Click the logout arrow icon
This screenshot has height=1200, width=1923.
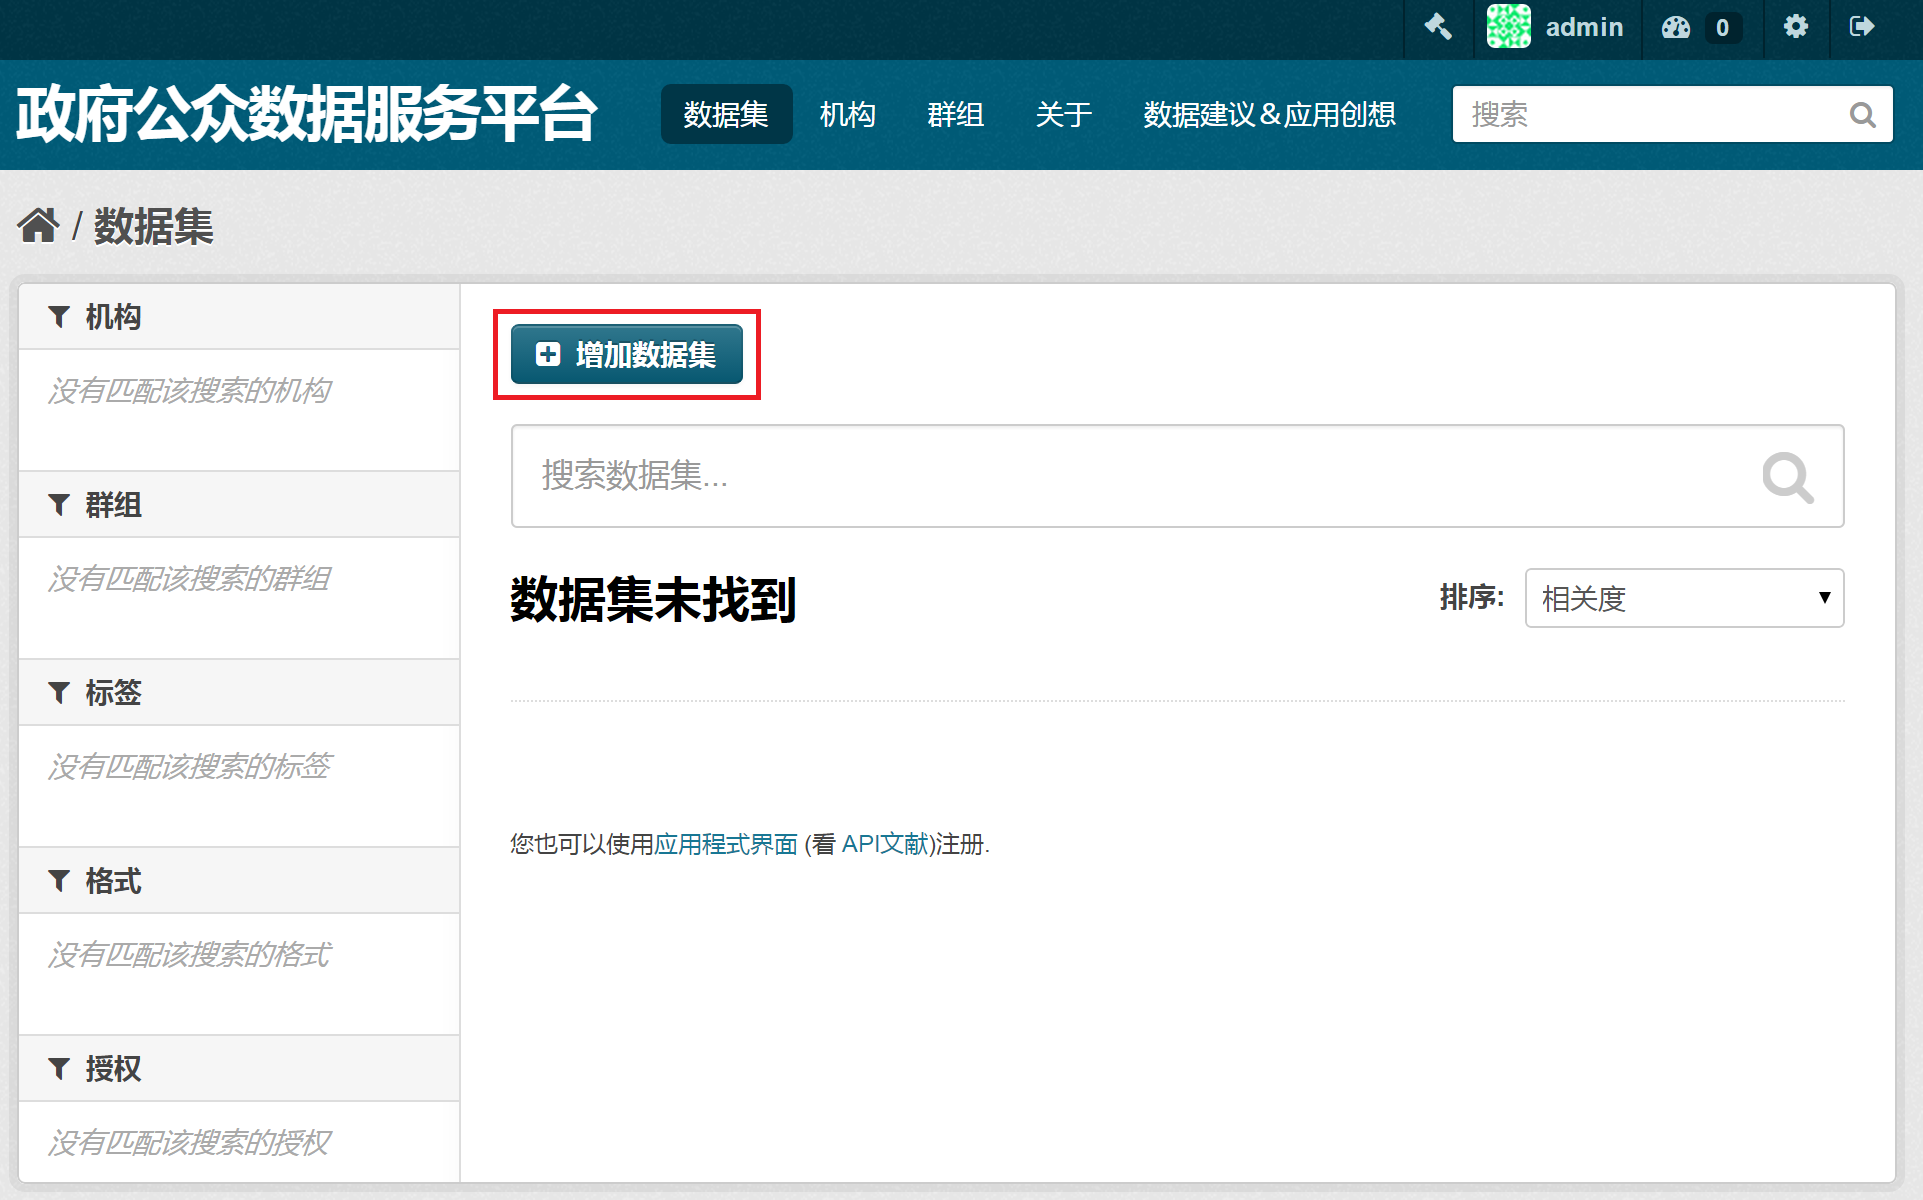(1861, 27)
